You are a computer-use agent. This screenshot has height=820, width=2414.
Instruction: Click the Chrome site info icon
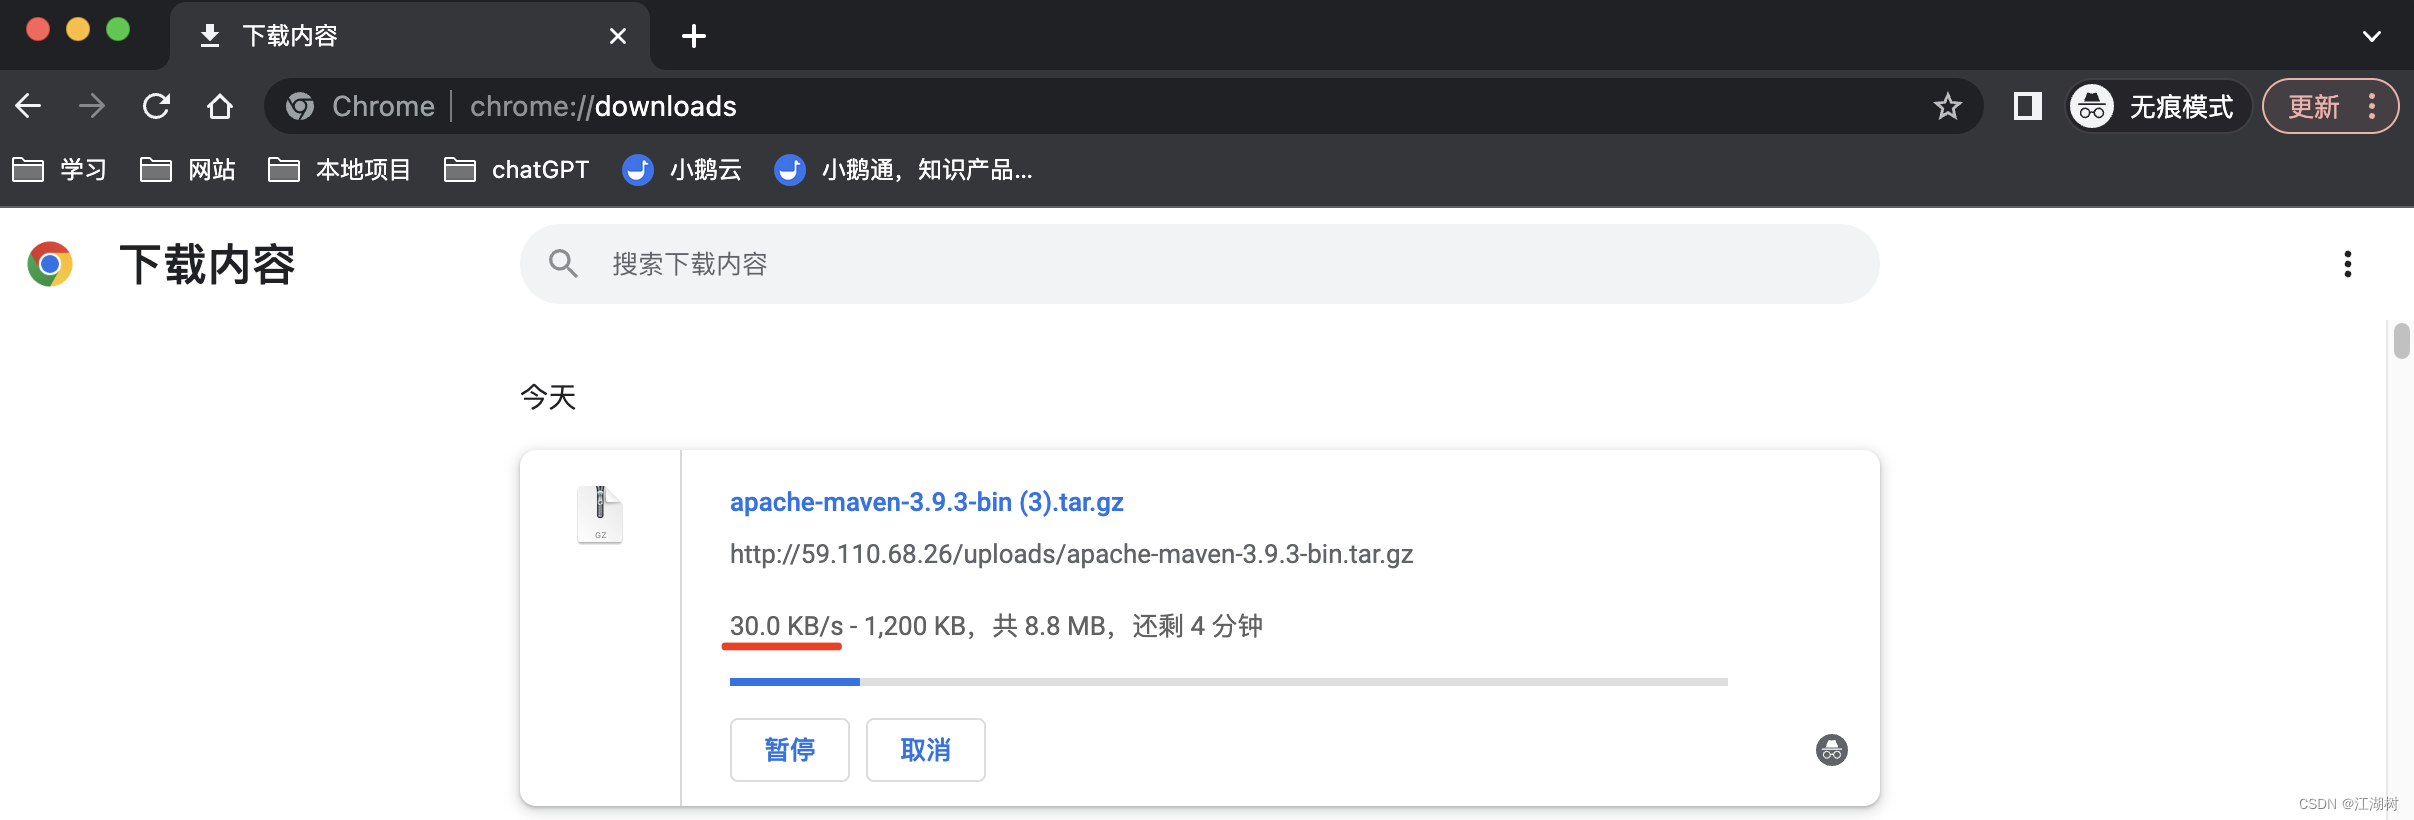(300, 106)
